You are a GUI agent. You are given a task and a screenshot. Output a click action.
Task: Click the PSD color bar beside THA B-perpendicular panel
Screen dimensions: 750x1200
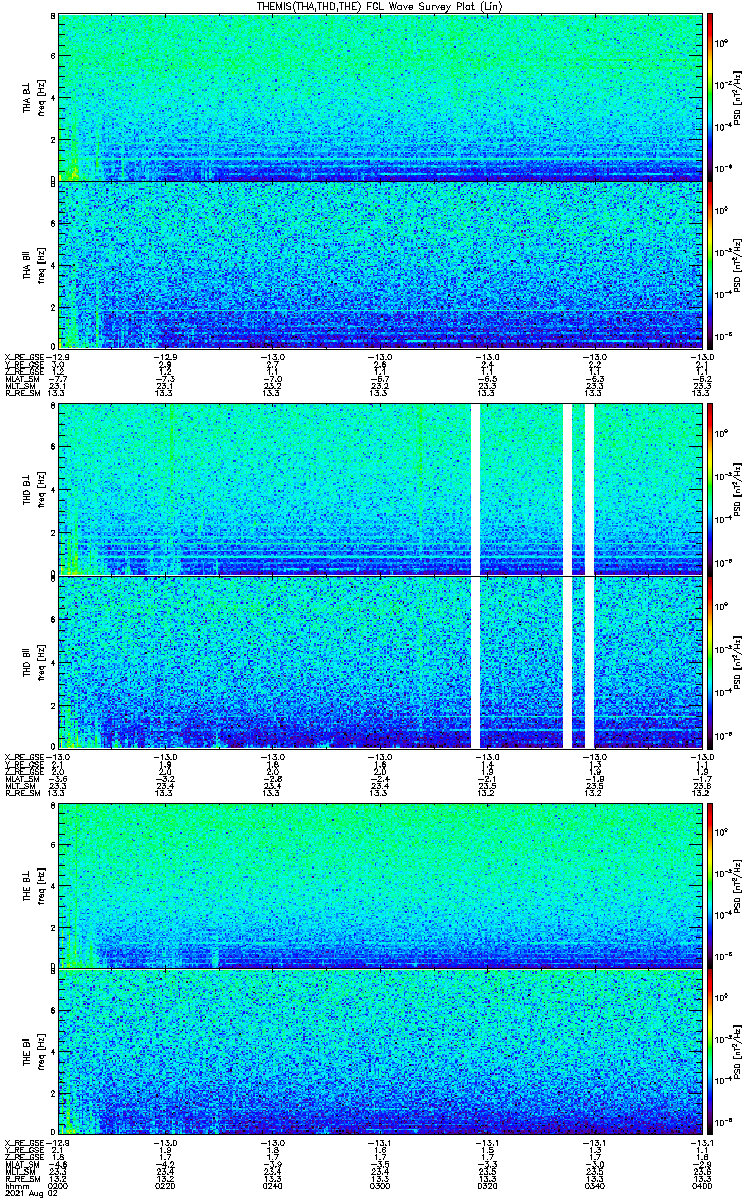click(x=710, y=96)
